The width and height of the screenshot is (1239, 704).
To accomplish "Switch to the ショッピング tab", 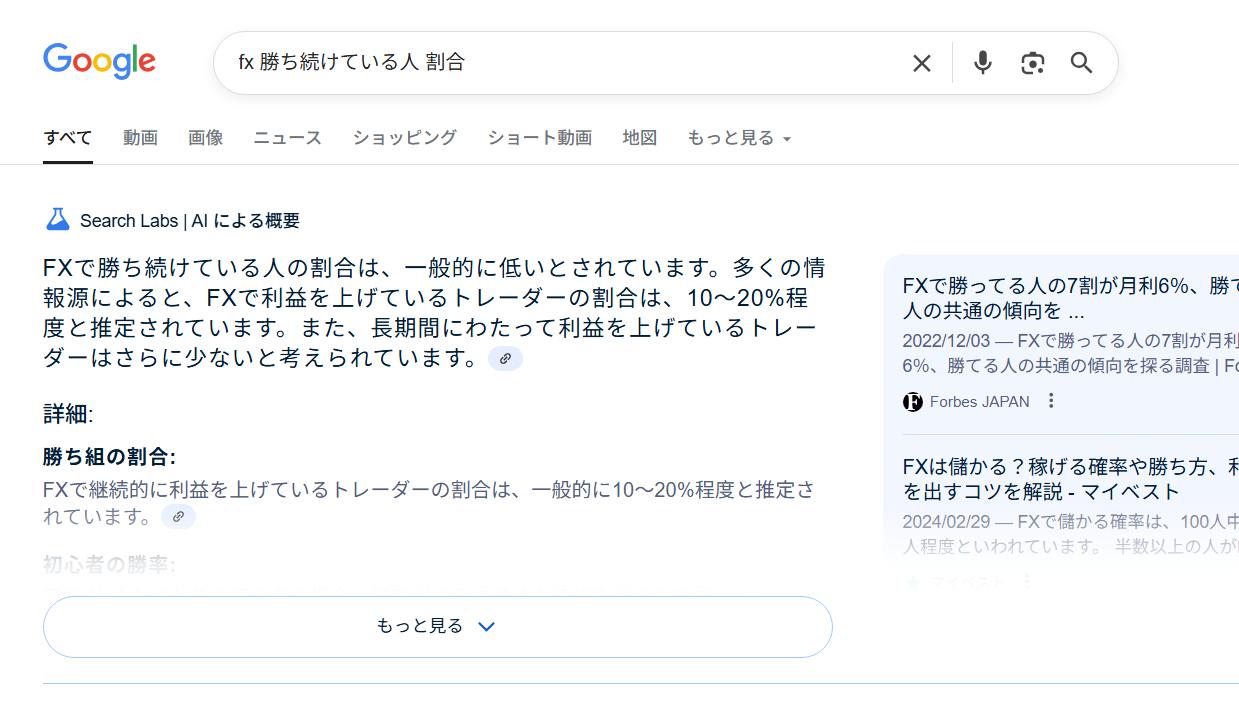I will tap(404, 138).
